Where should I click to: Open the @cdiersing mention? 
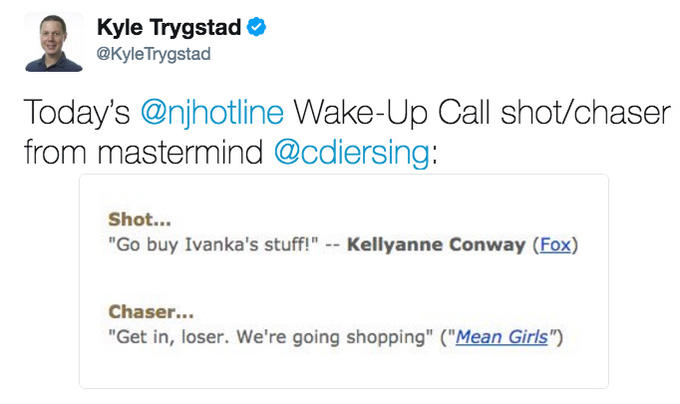tap(352, 153)
